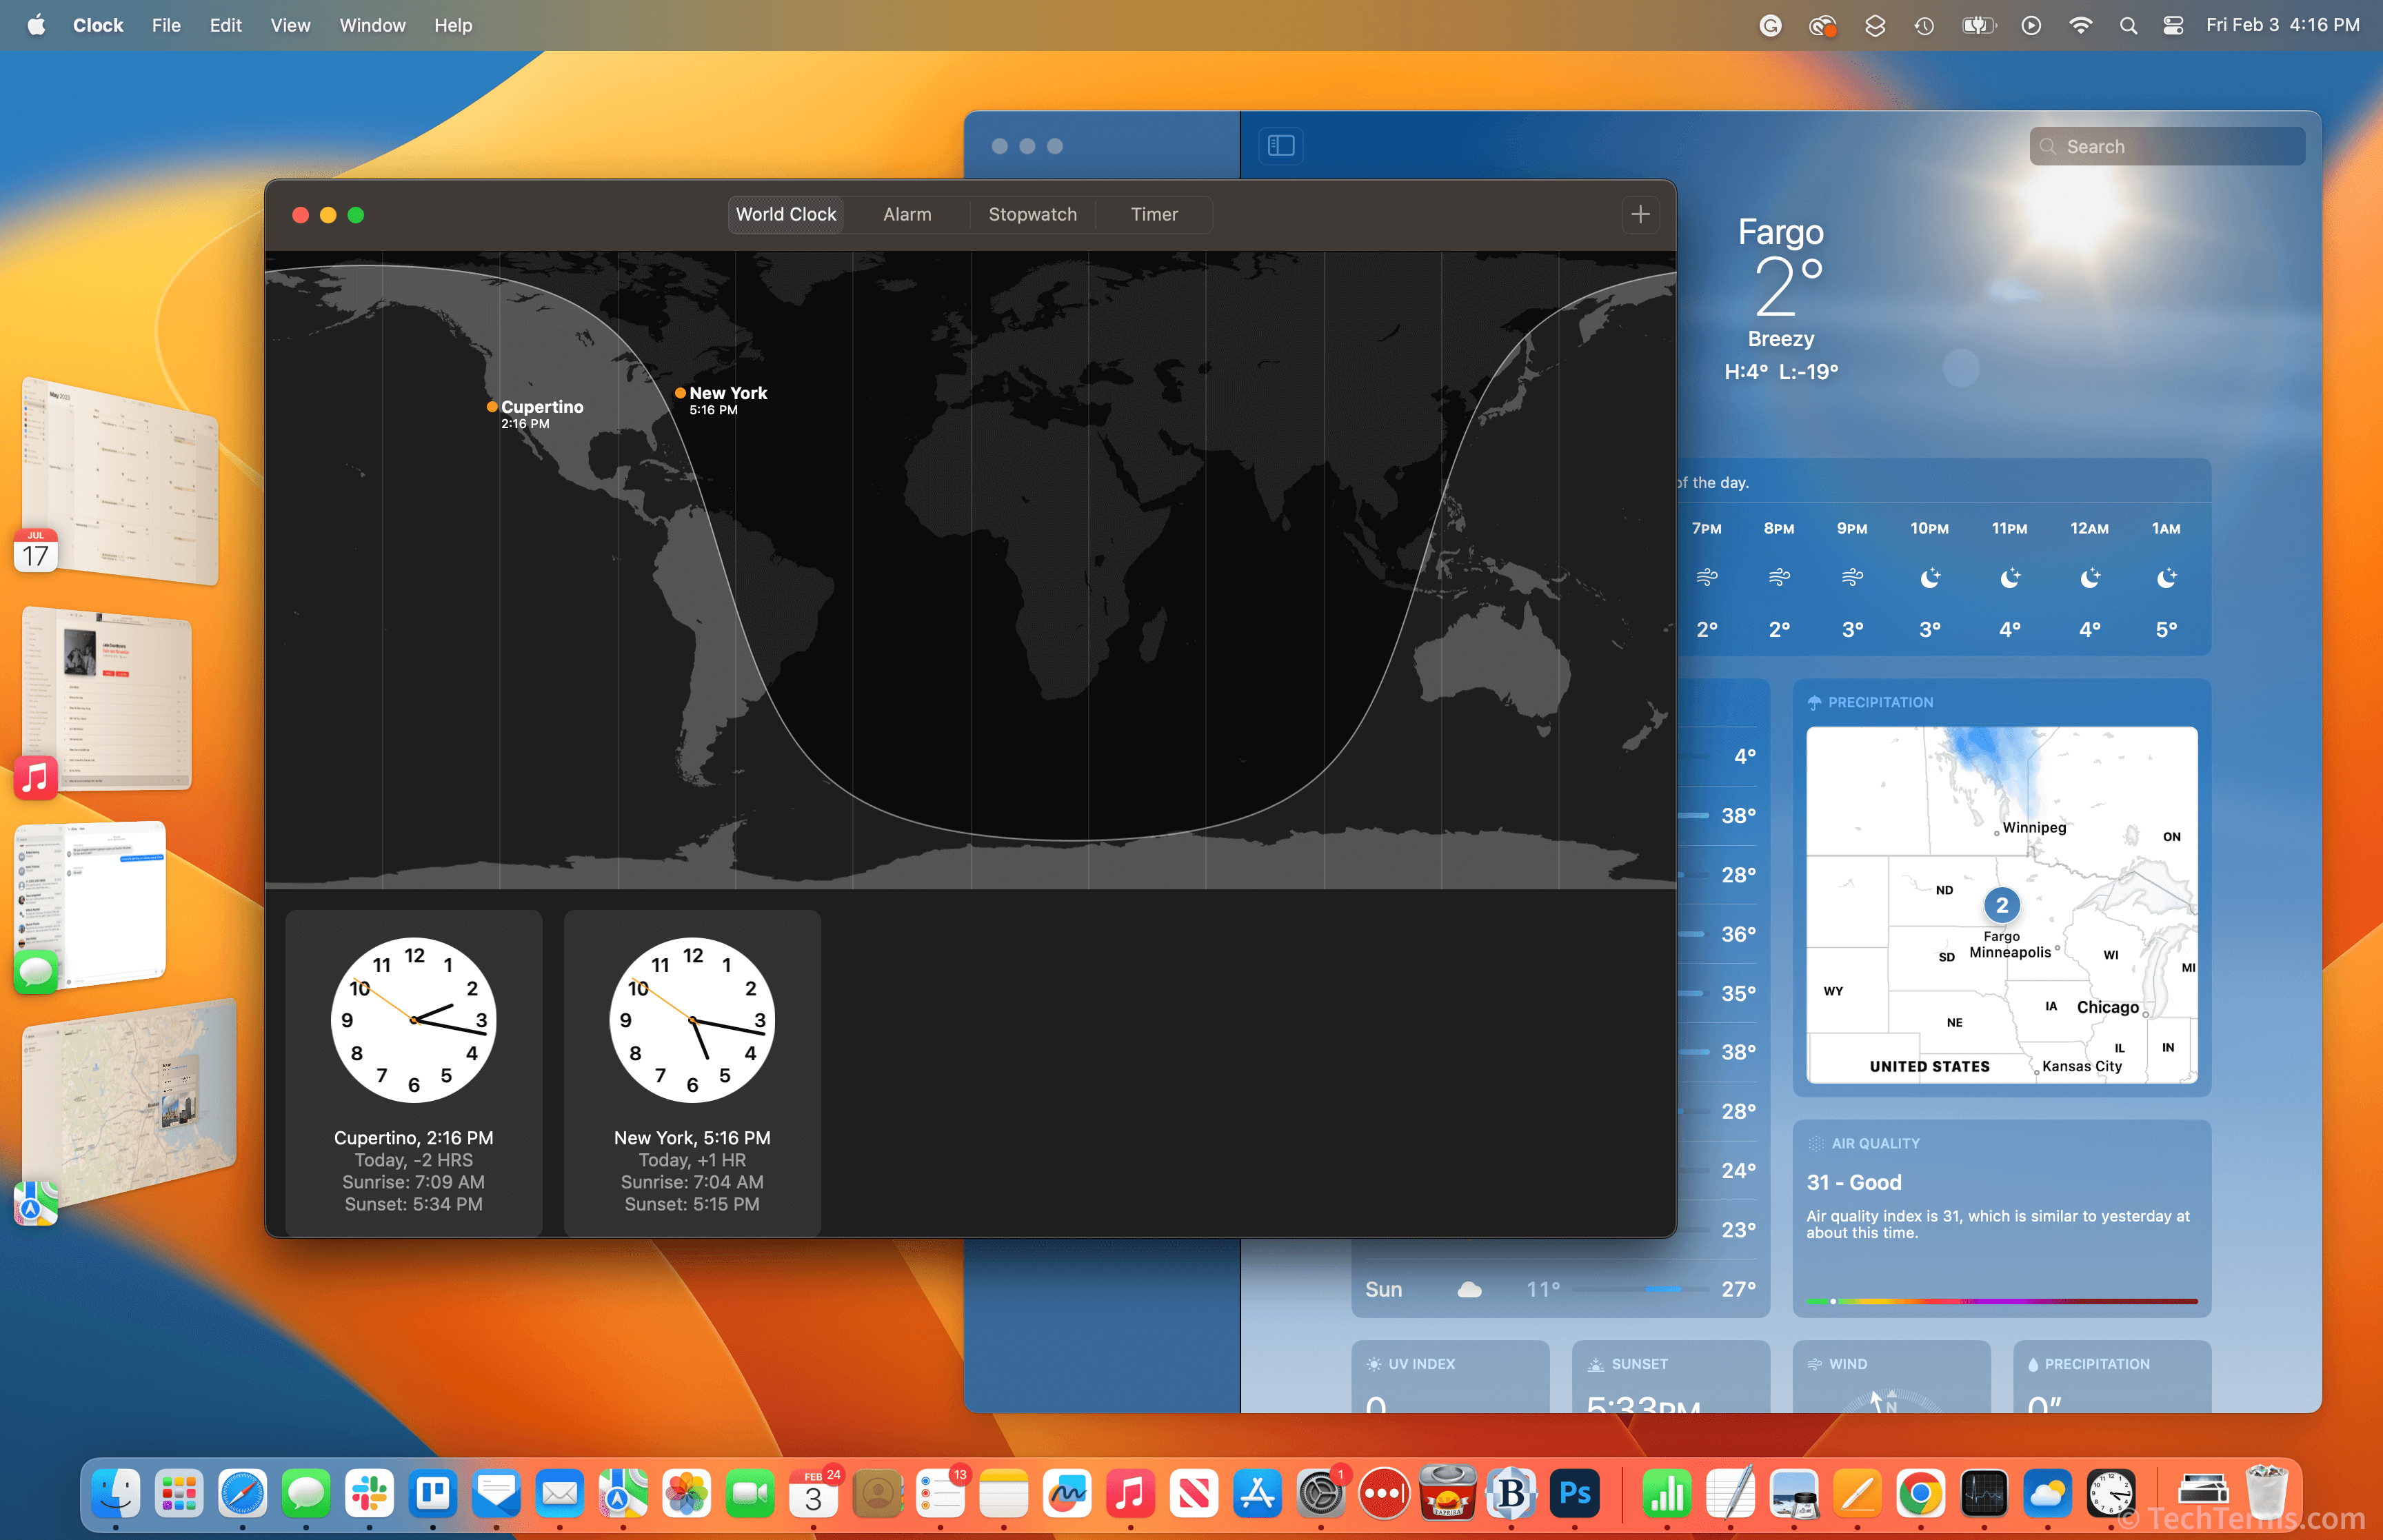Switch to the Stopwatch tab
2383x1540 pixels.
(1033, 214)
